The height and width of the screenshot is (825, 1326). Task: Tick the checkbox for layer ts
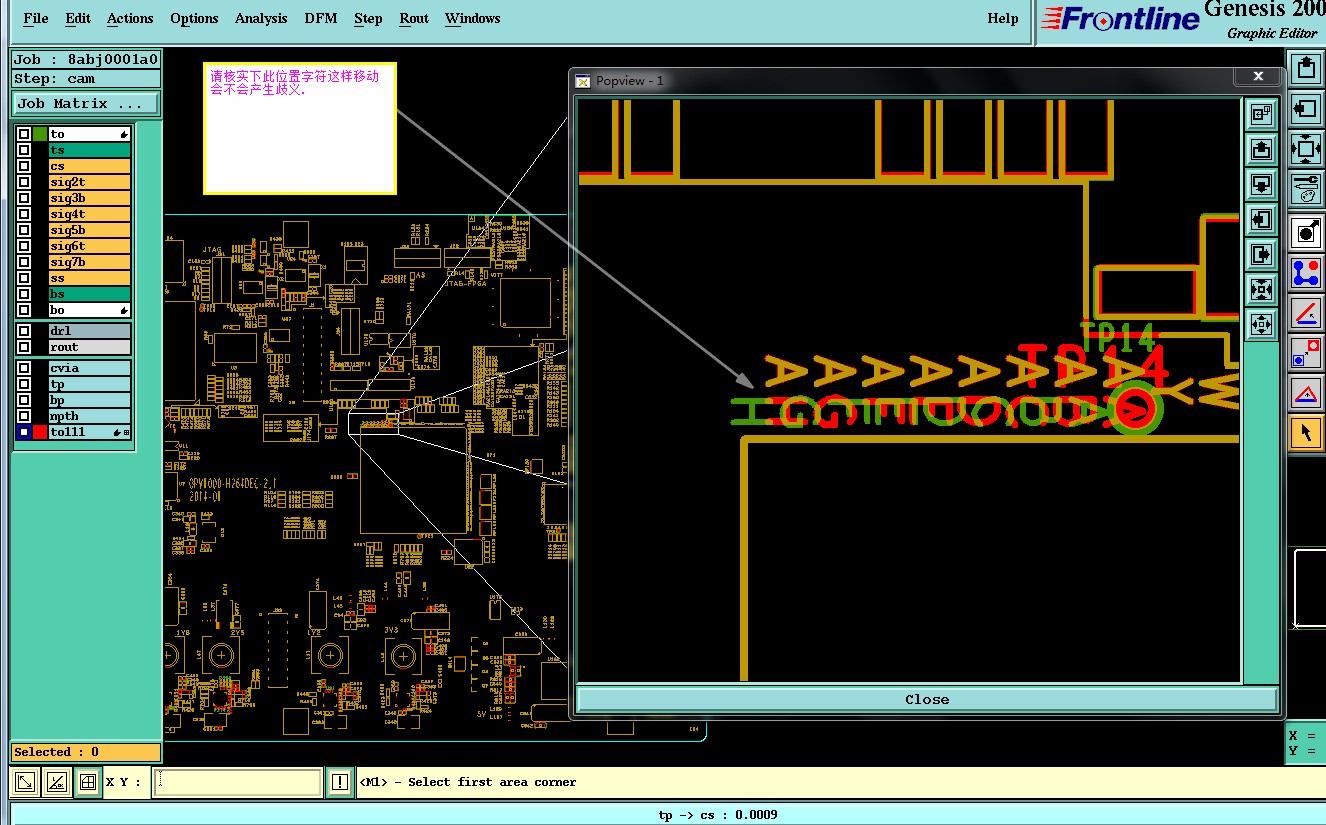[x=24, y=150]
